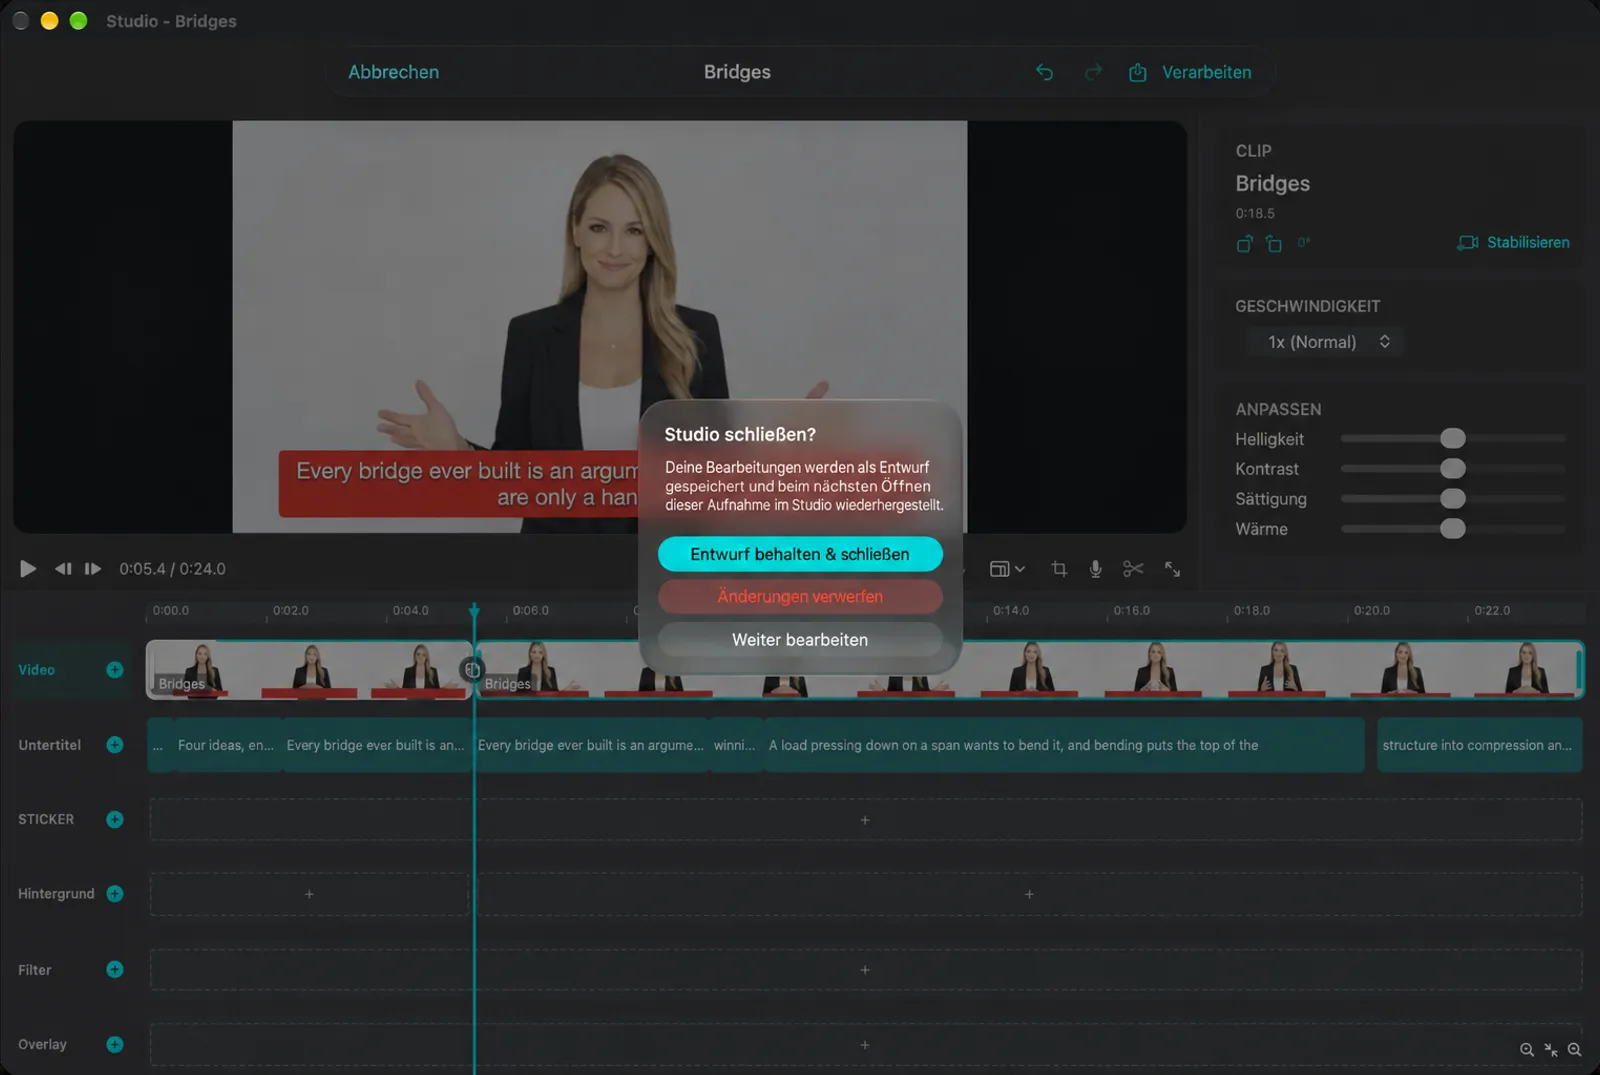Click the plus icon beside Filter label

pyautogui.click(x=115, y=970)
